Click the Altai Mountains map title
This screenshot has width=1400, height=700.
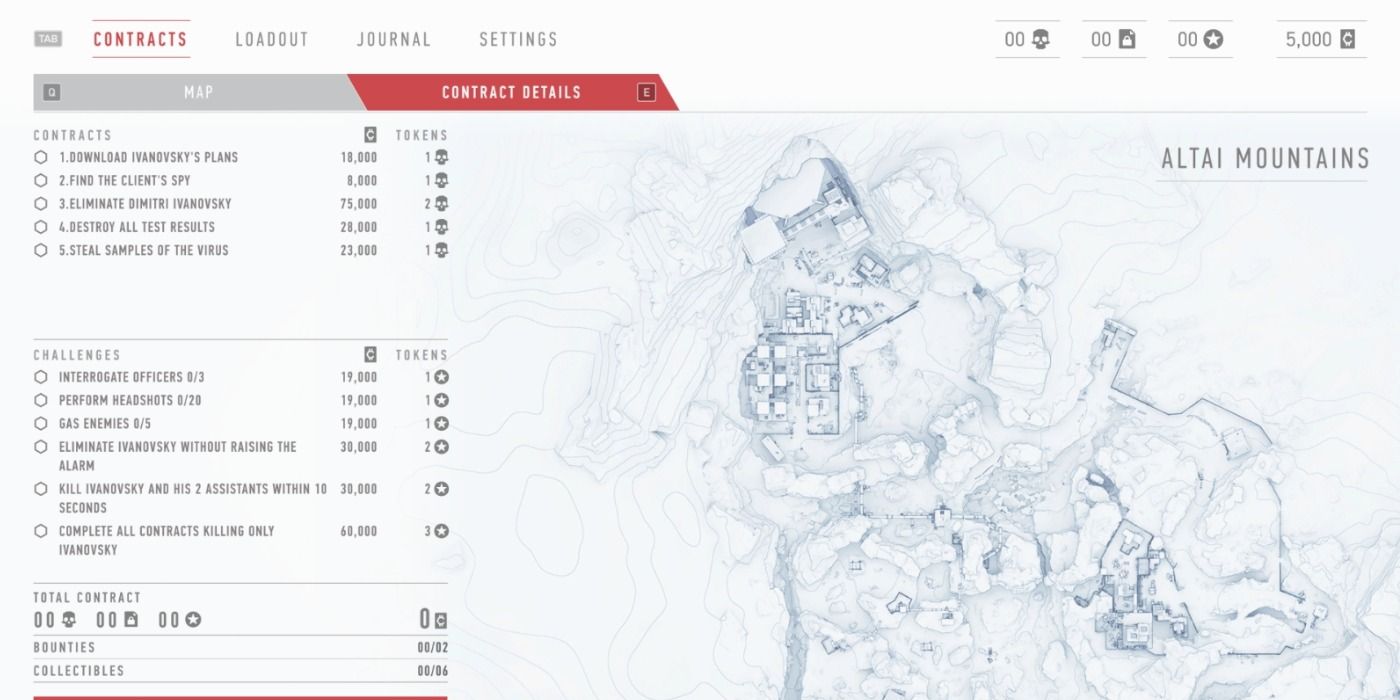(1264, 159)
